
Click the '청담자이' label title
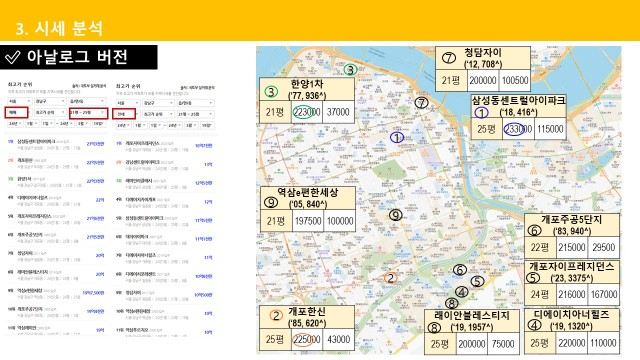(x=483, y=53)
